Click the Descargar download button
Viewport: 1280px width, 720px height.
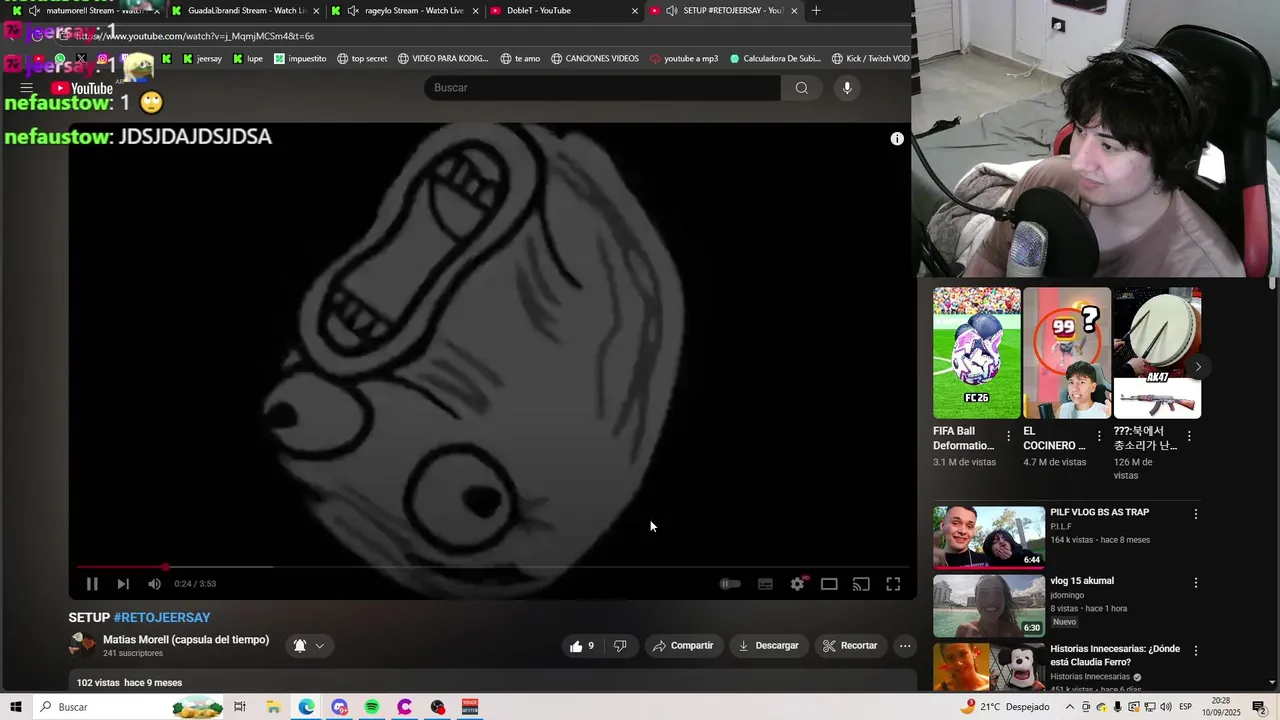coord(768,646)
